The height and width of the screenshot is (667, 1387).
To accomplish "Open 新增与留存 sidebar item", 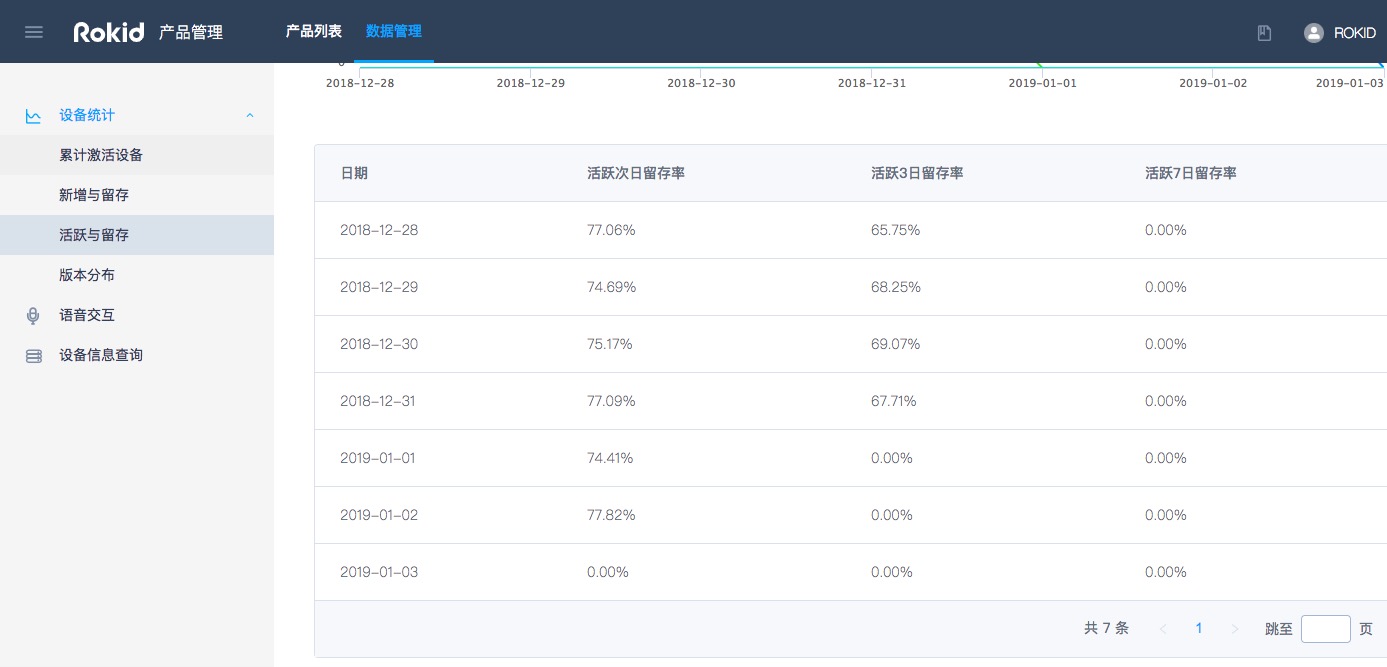I will [x=94, y=195].
